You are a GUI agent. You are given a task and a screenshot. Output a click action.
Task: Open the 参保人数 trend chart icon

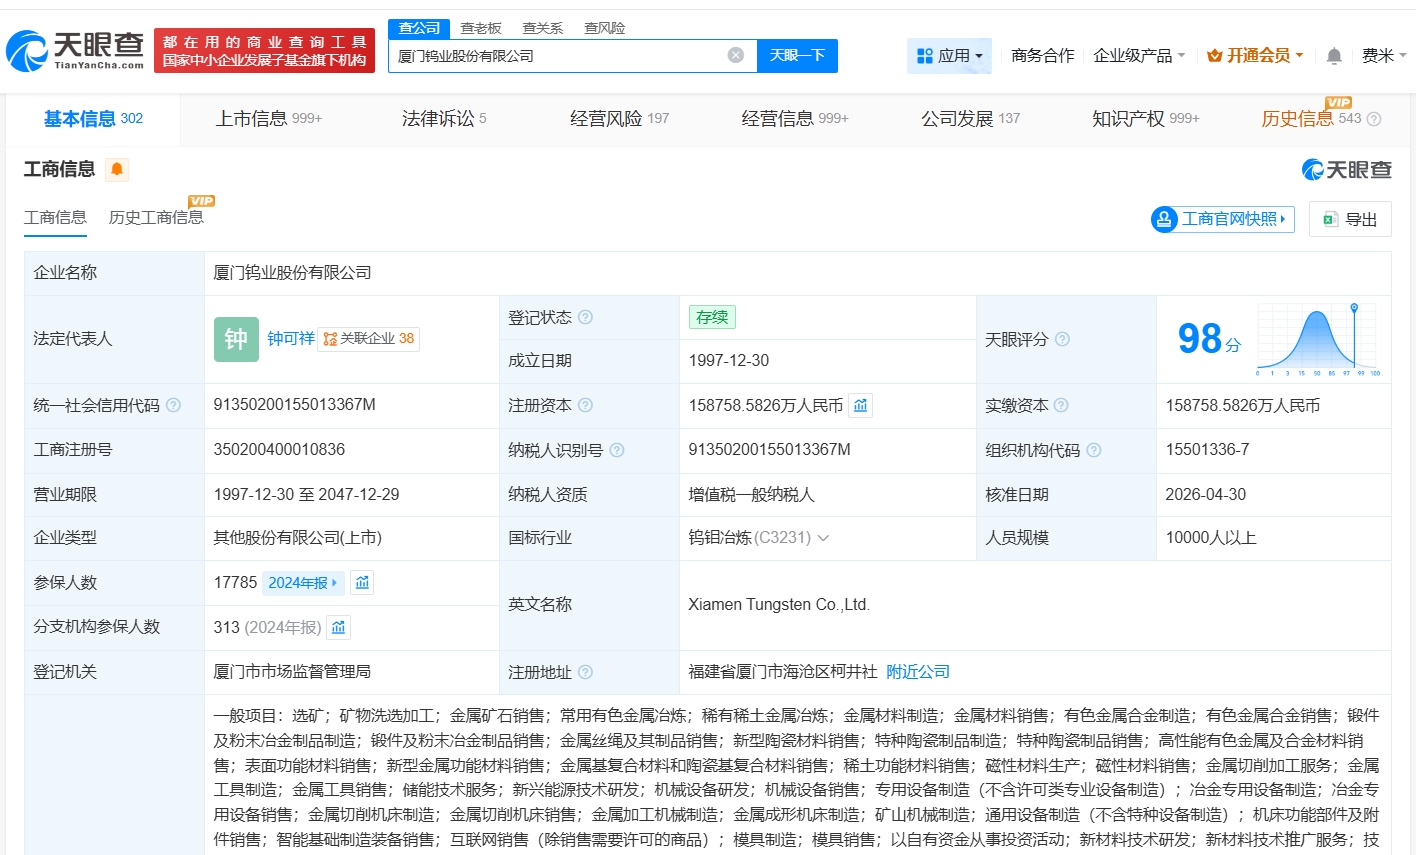362,582
